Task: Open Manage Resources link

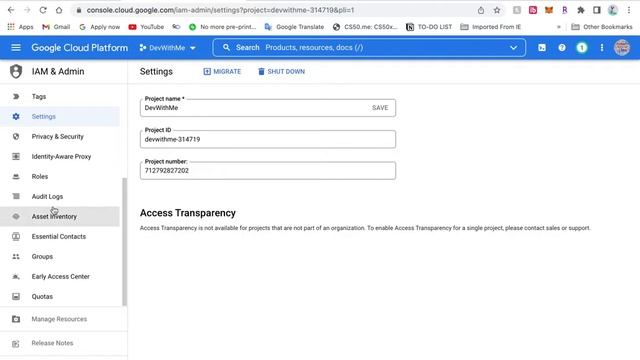Action: (x=59, y=319)
